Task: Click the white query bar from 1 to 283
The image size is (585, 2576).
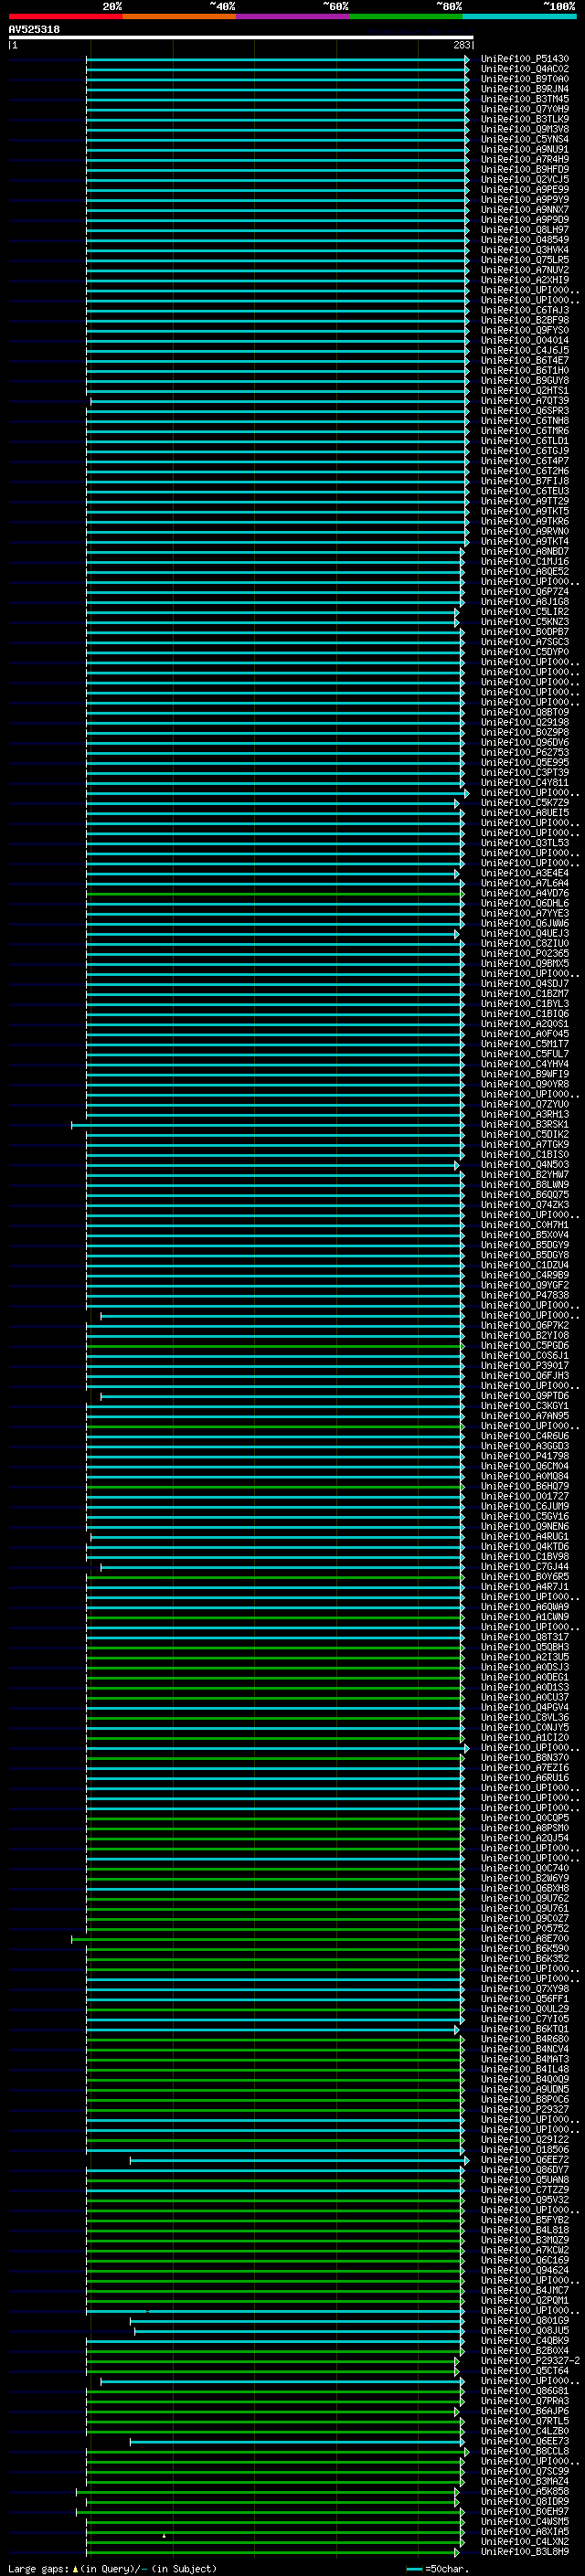Action: [x=241, y=38]
